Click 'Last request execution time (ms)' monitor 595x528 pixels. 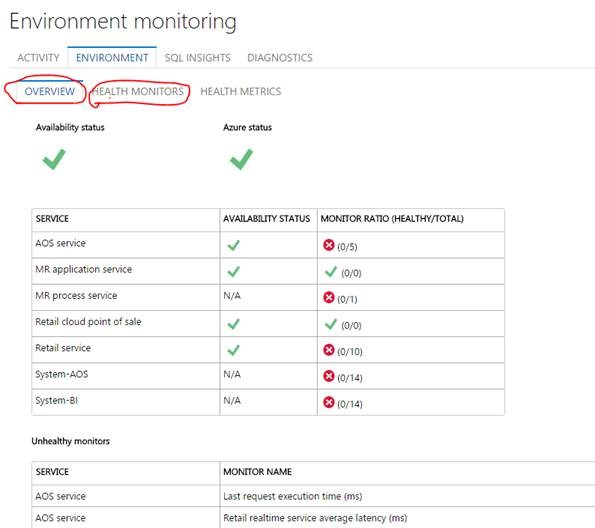click(x=293, y=496)
